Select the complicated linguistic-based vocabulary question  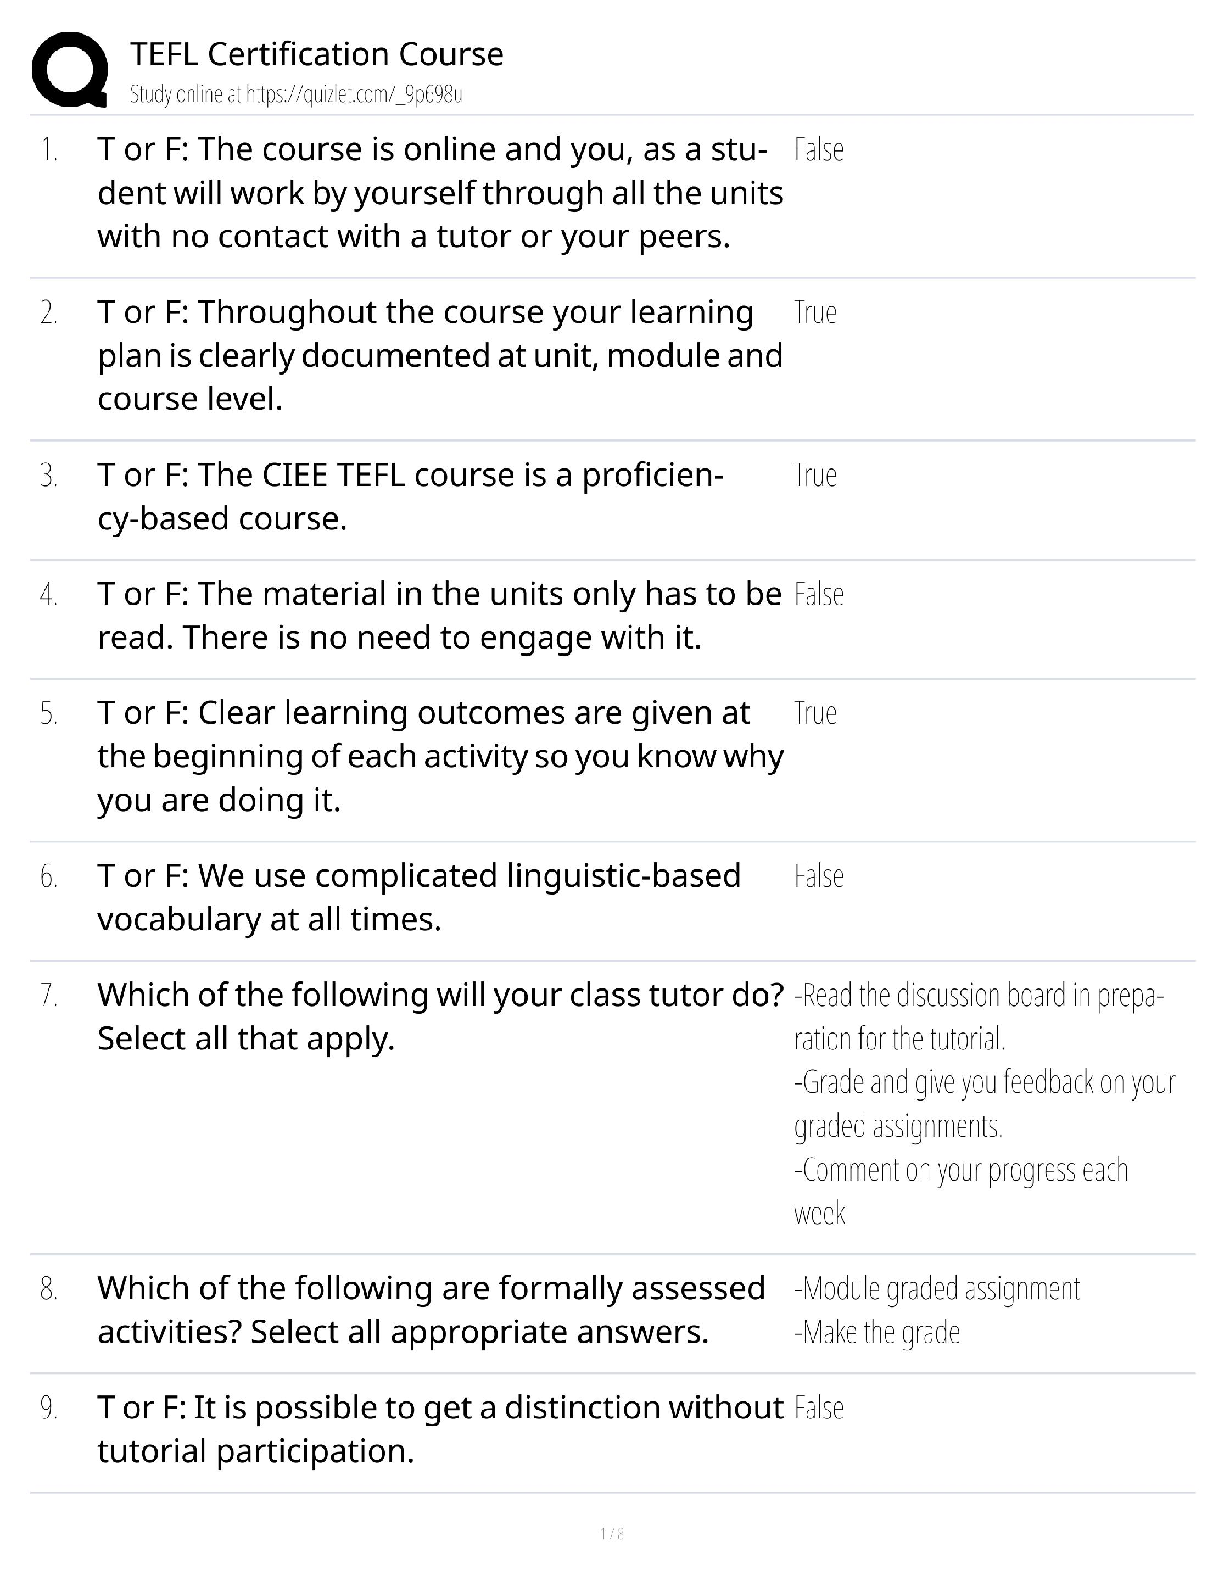pyautogui.click(x=419, y=897)
